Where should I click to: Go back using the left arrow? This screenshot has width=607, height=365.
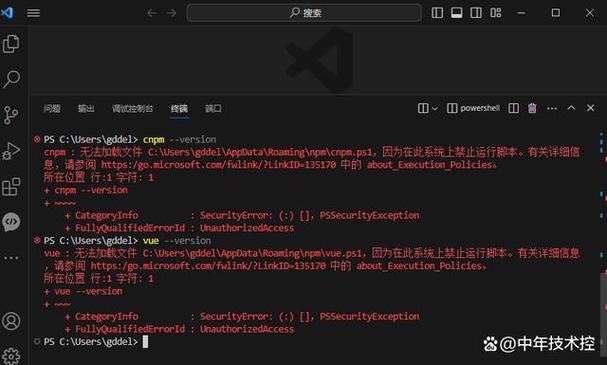(x=152, y=13)
